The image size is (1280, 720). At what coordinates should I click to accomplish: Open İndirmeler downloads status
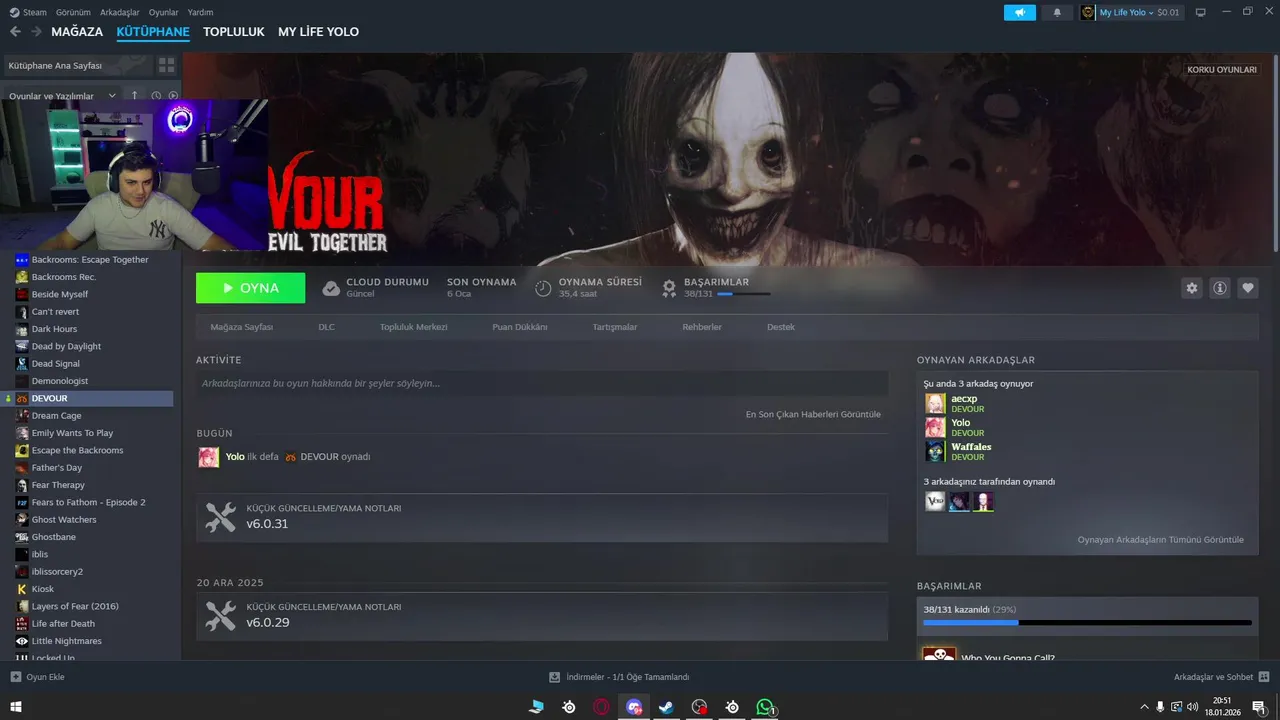(619, 677)
